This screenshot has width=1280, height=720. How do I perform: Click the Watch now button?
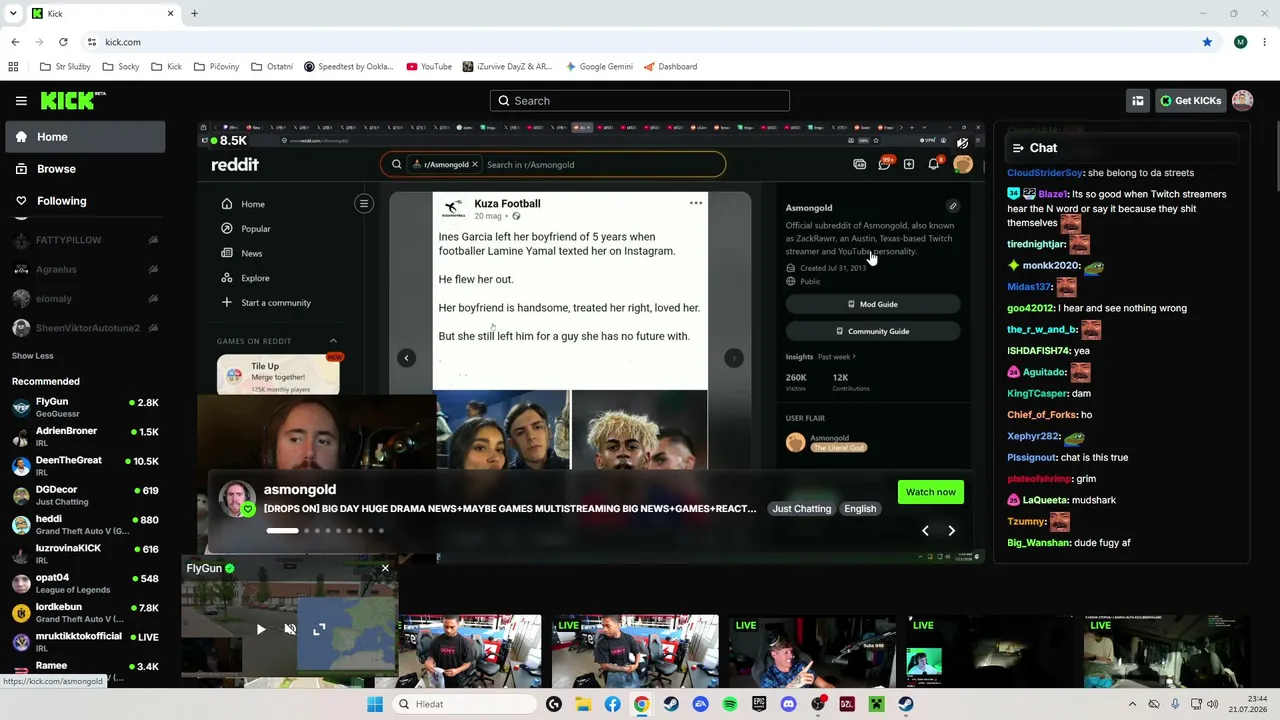pyautogui.click(x=930, y=492)
